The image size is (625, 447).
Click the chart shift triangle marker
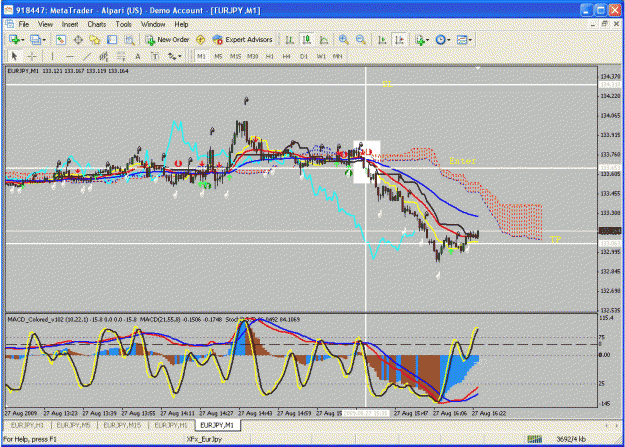(478, 69)
